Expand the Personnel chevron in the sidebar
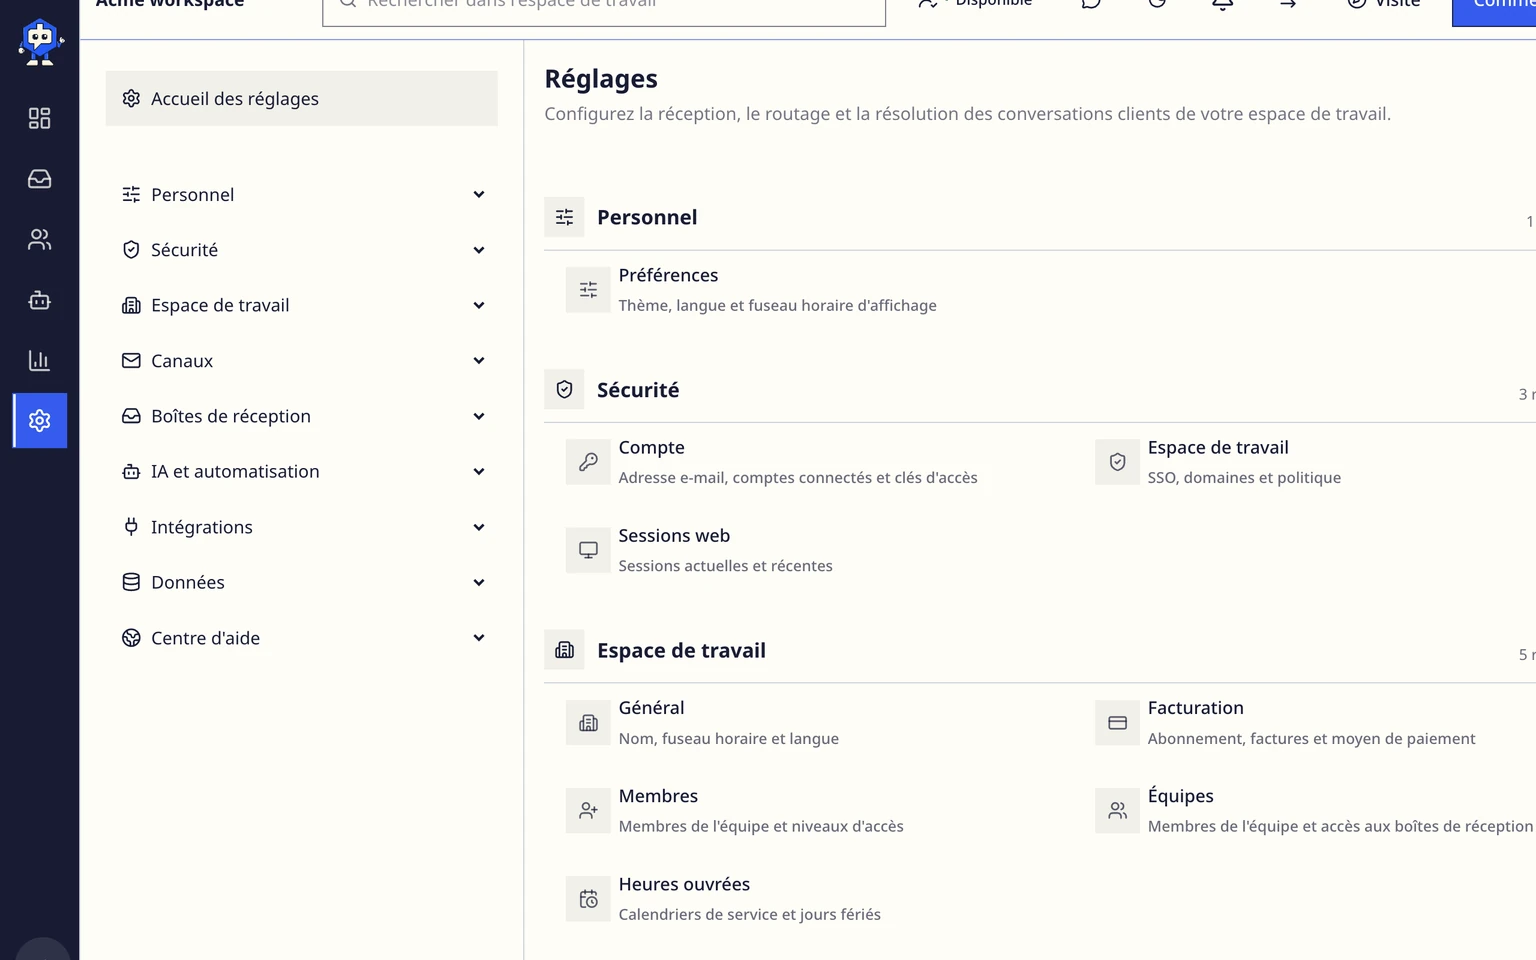 pyautogui.click(x=479, y=195)
